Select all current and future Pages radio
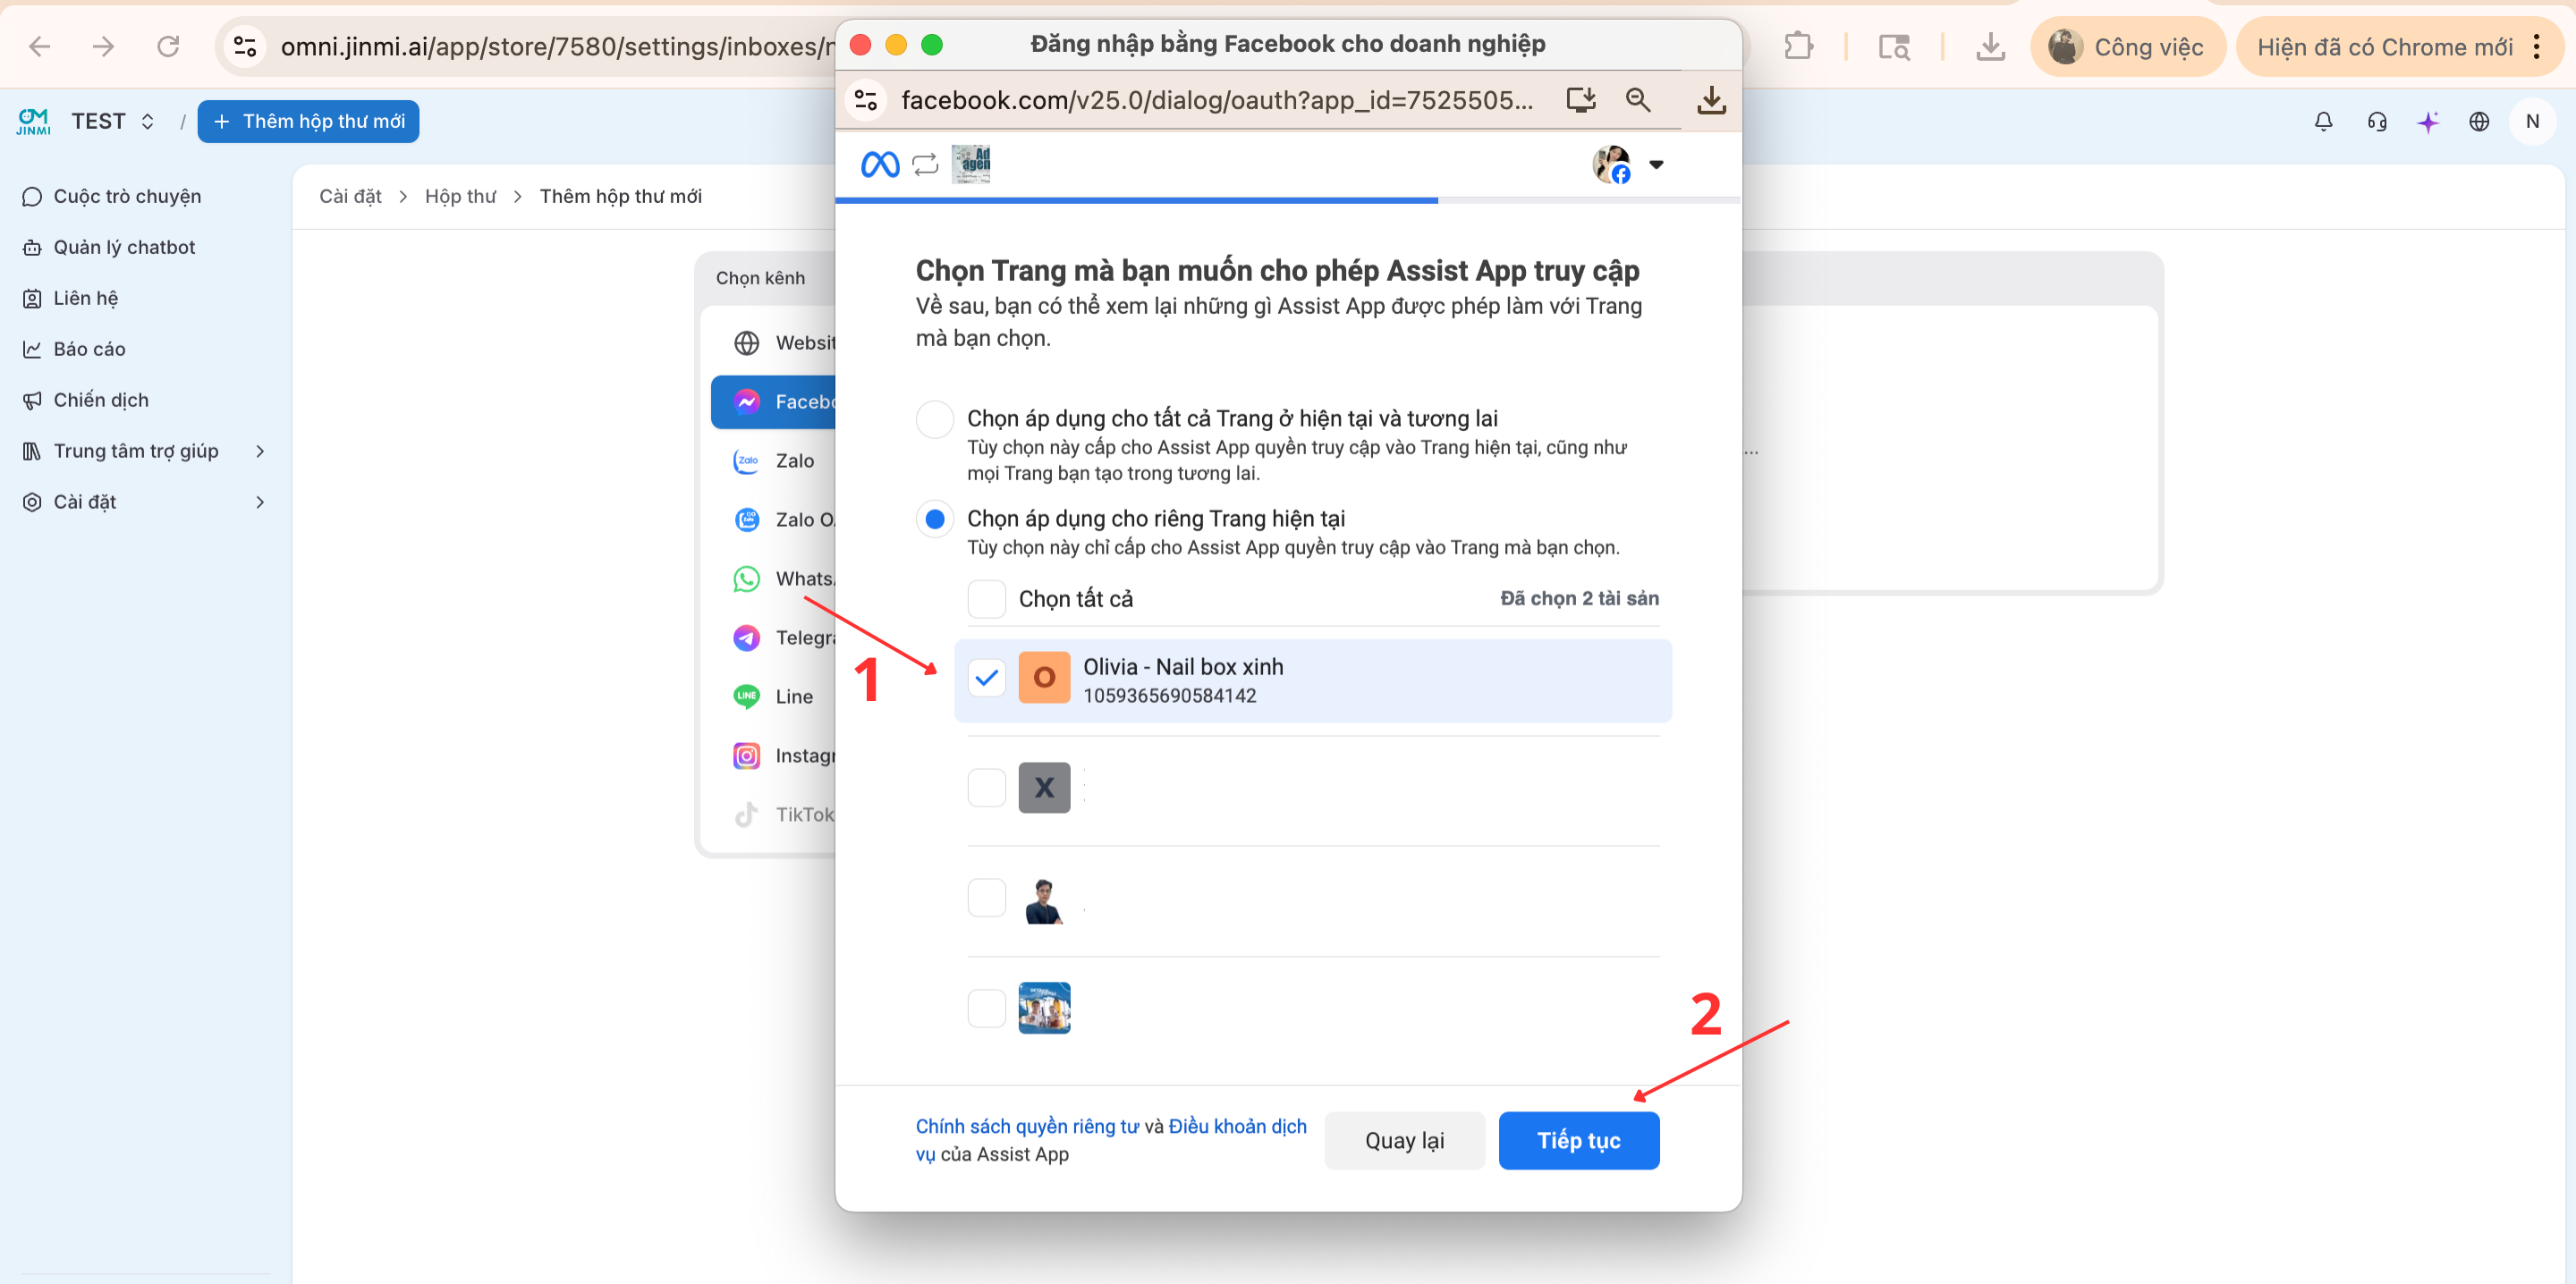The height and width of the screenshot is (1284, 2576). coord(935,419)
